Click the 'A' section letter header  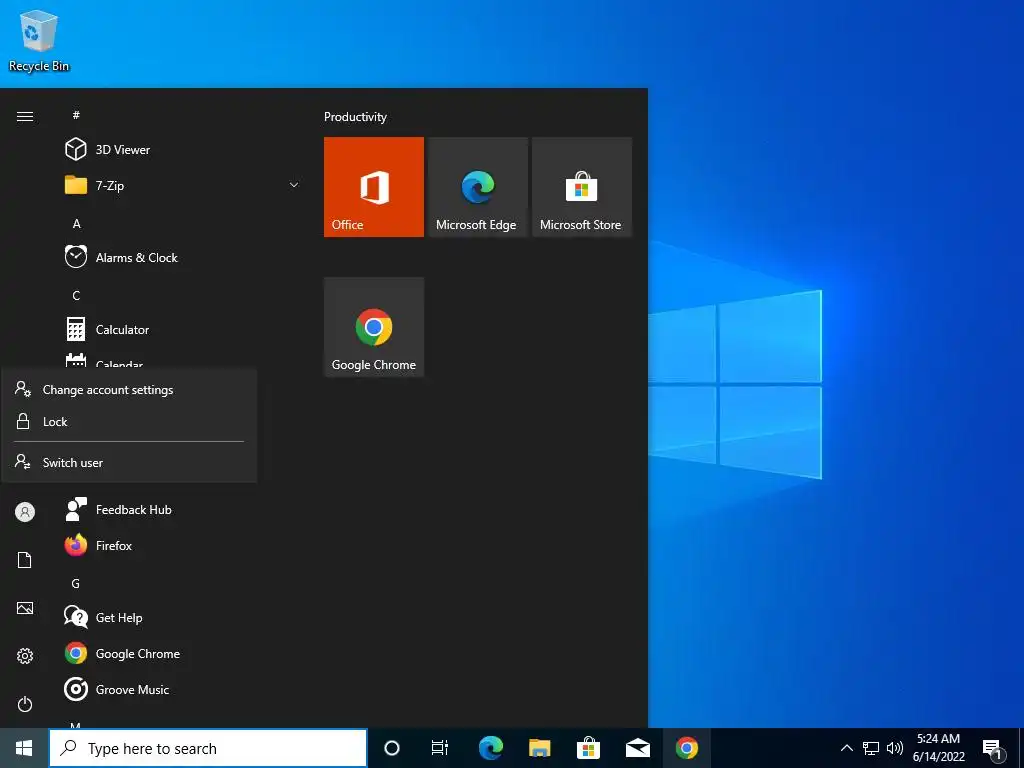(76, 223)
